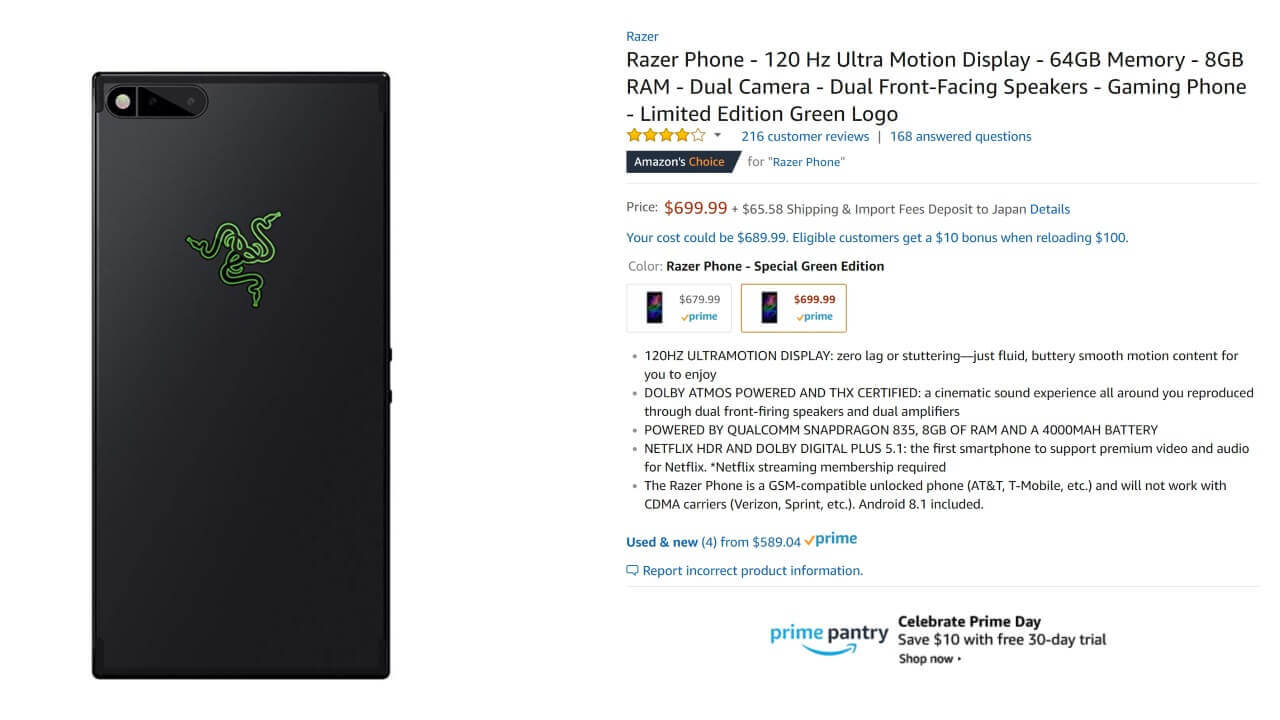Click Shop now in Prime Day banner

click(x=929, y=659)
